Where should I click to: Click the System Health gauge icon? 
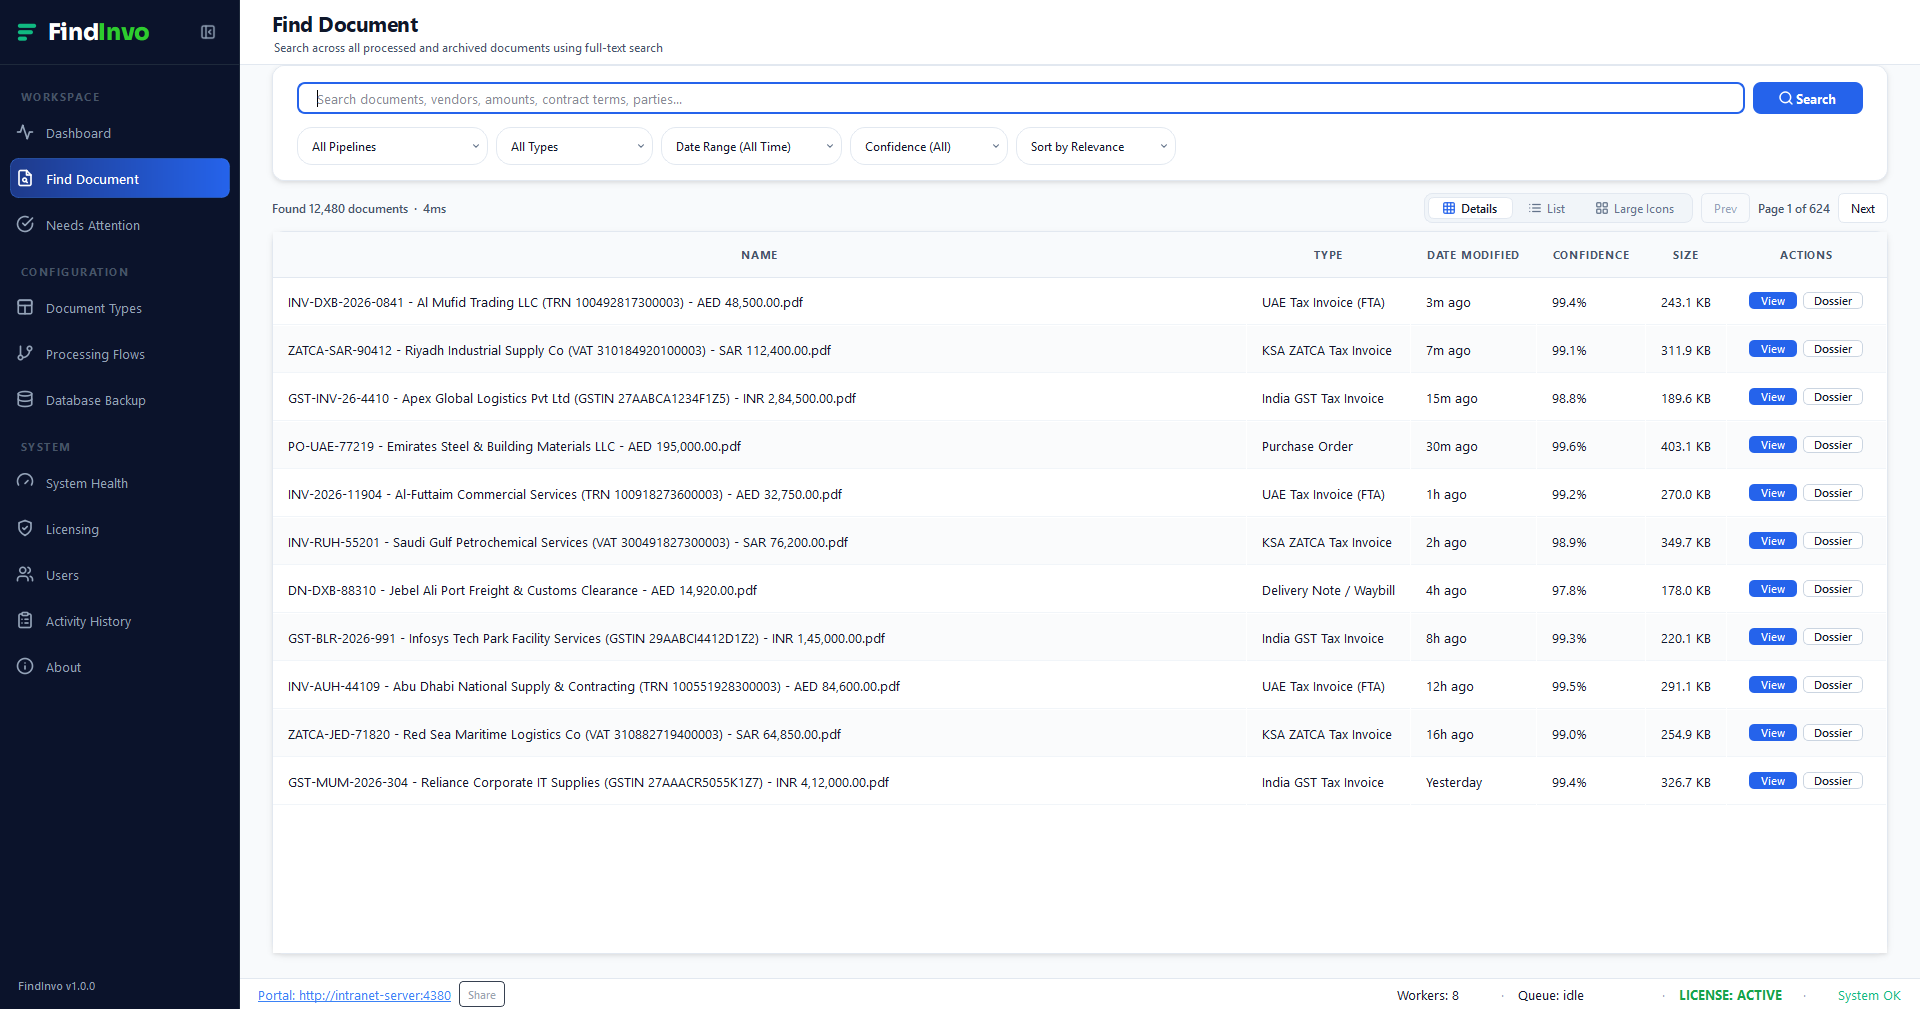(x=25, y=482)
